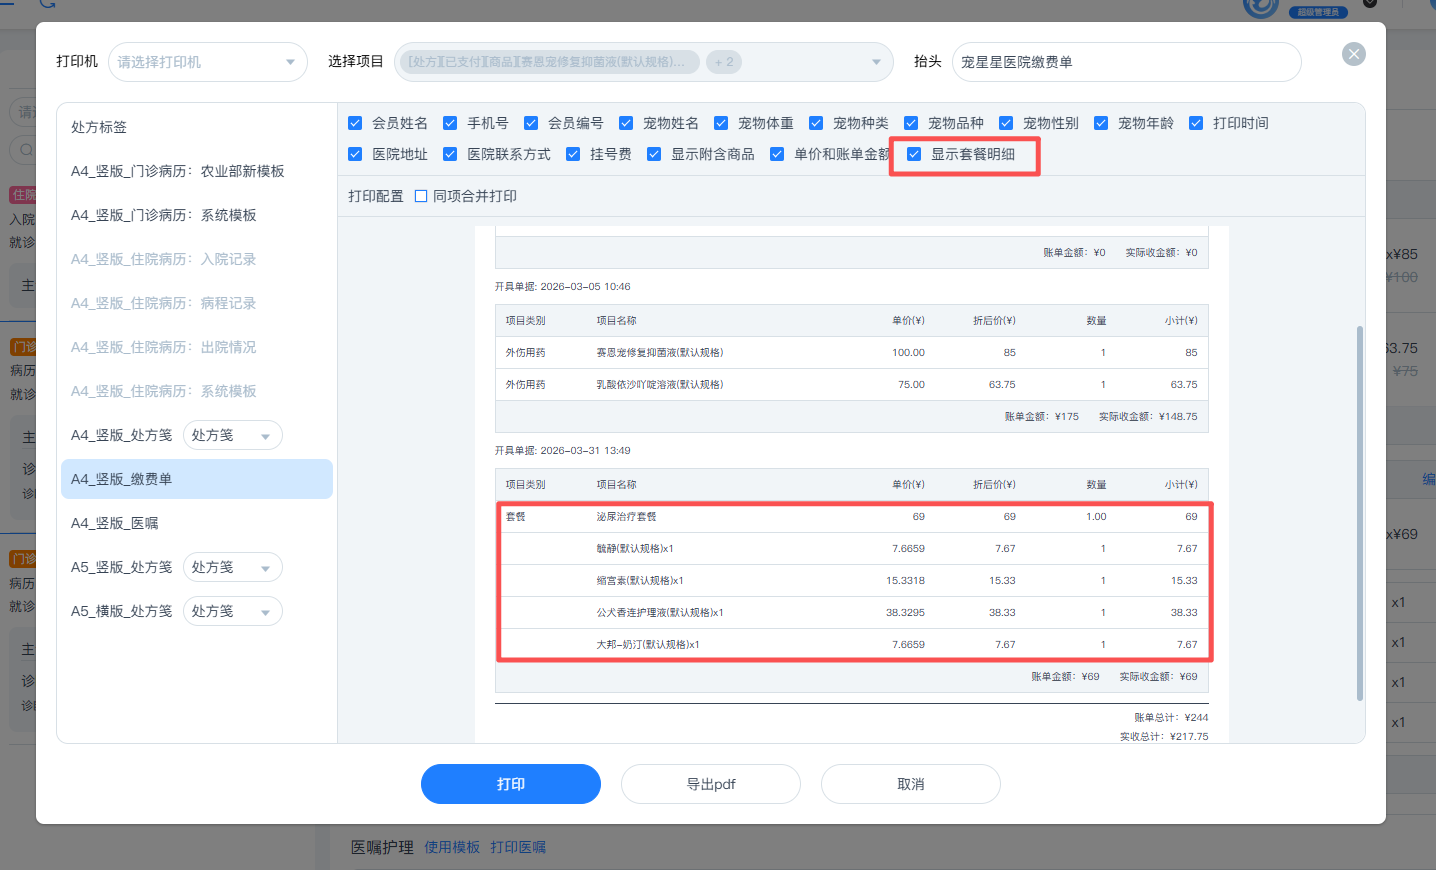Viewport: 1436px width, 870px height.
Task: Close the print dialog with X icon
Action: tap(1353, 54)
